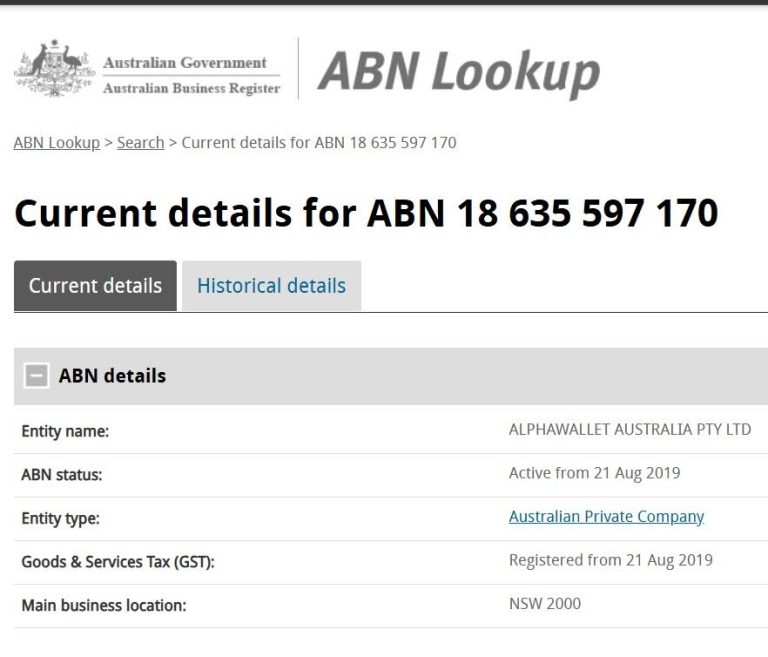Viewport: 768px width, 657px height.
Task: Switch to the Historical details tab
Action: [x=271, y=286]
